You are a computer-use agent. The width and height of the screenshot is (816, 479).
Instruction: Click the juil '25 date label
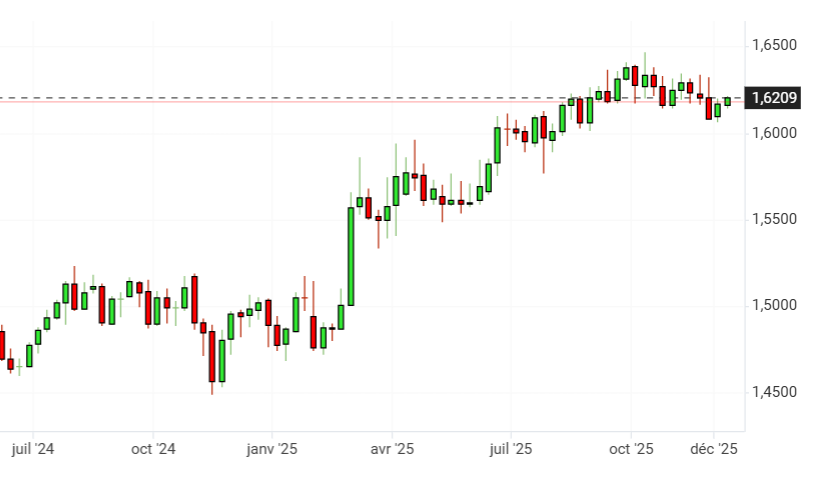pos(510,450)
